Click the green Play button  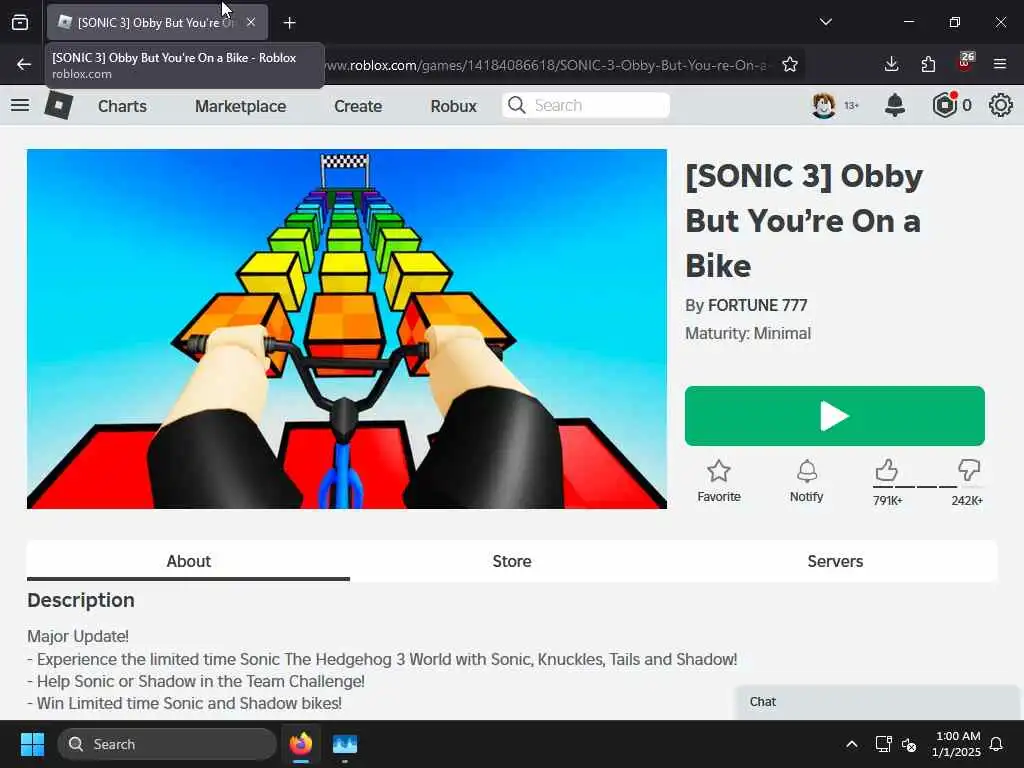pos(835,416)
